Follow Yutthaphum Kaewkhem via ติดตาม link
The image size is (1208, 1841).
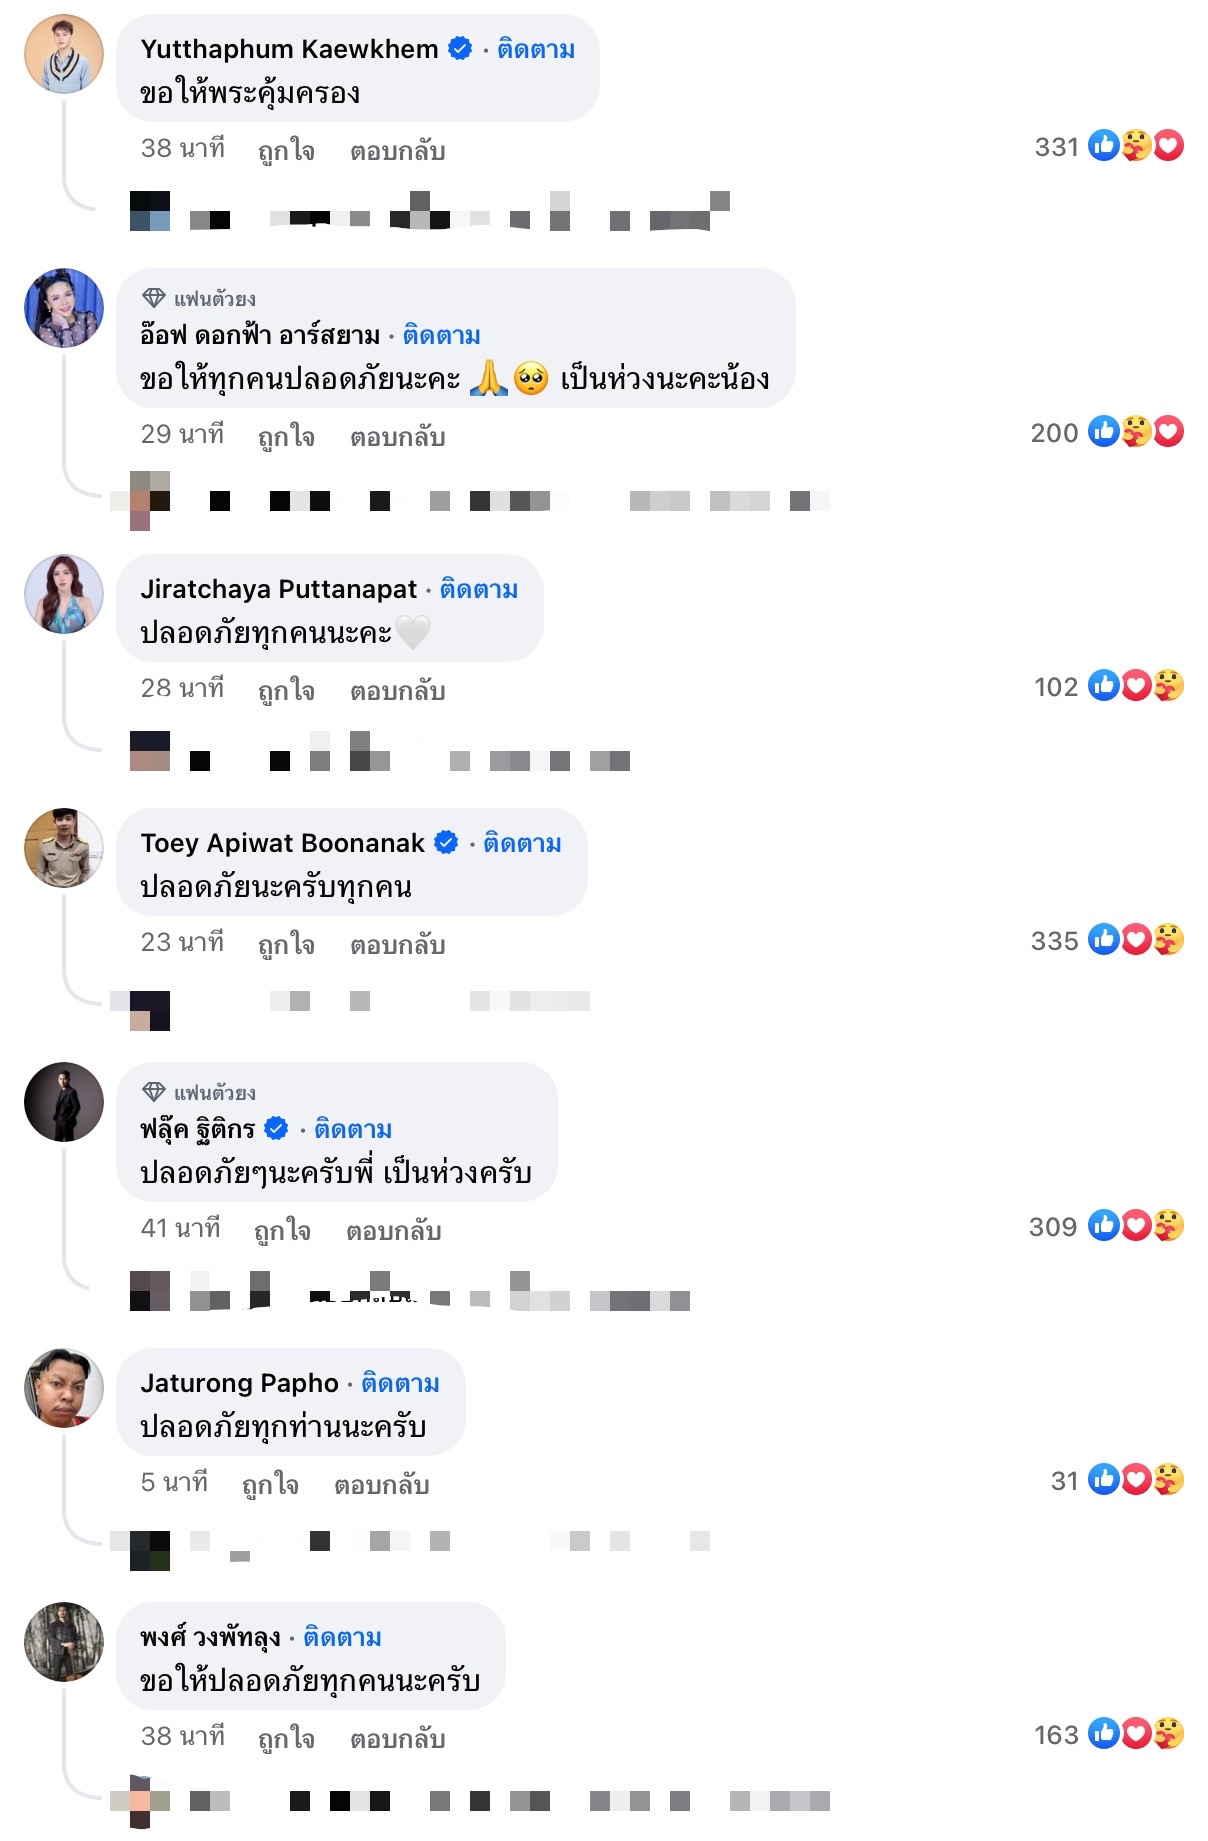click(536, 49)
